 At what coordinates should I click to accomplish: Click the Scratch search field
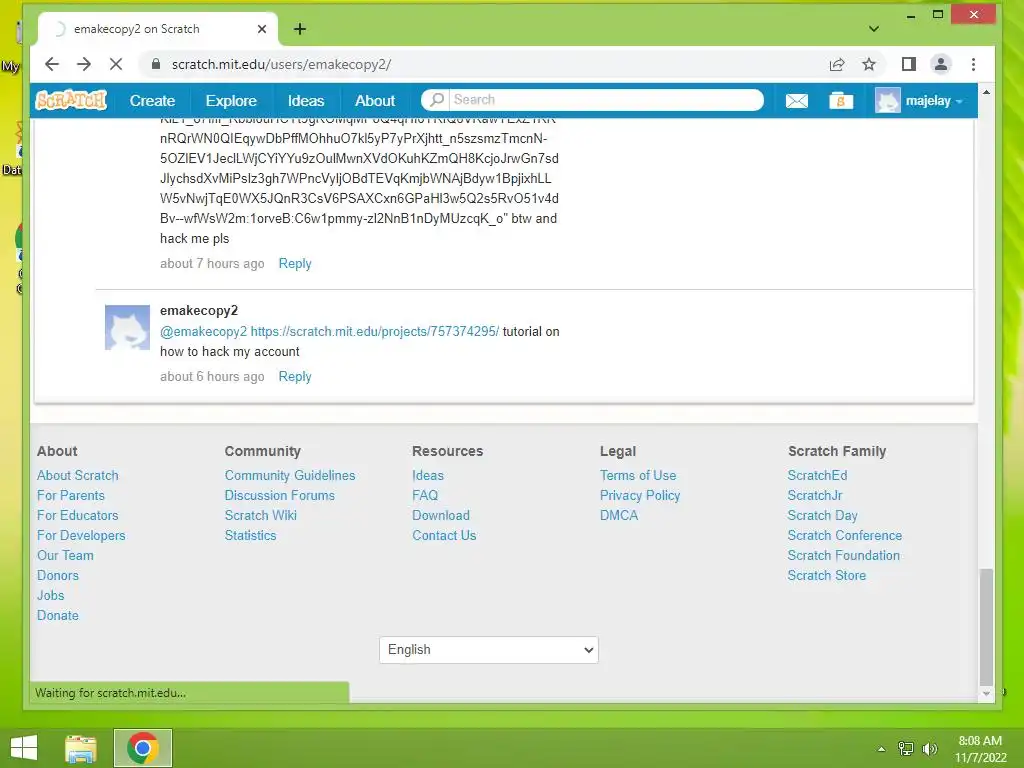tap(592, 99)
